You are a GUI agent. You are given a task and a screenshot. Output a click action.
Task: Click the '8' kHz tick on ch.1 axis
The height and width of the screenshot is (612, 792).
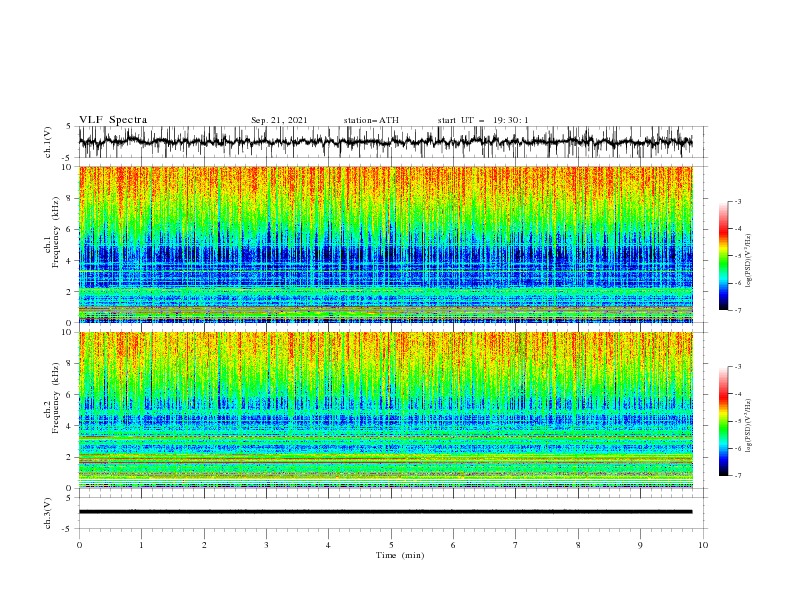(70, 198)
